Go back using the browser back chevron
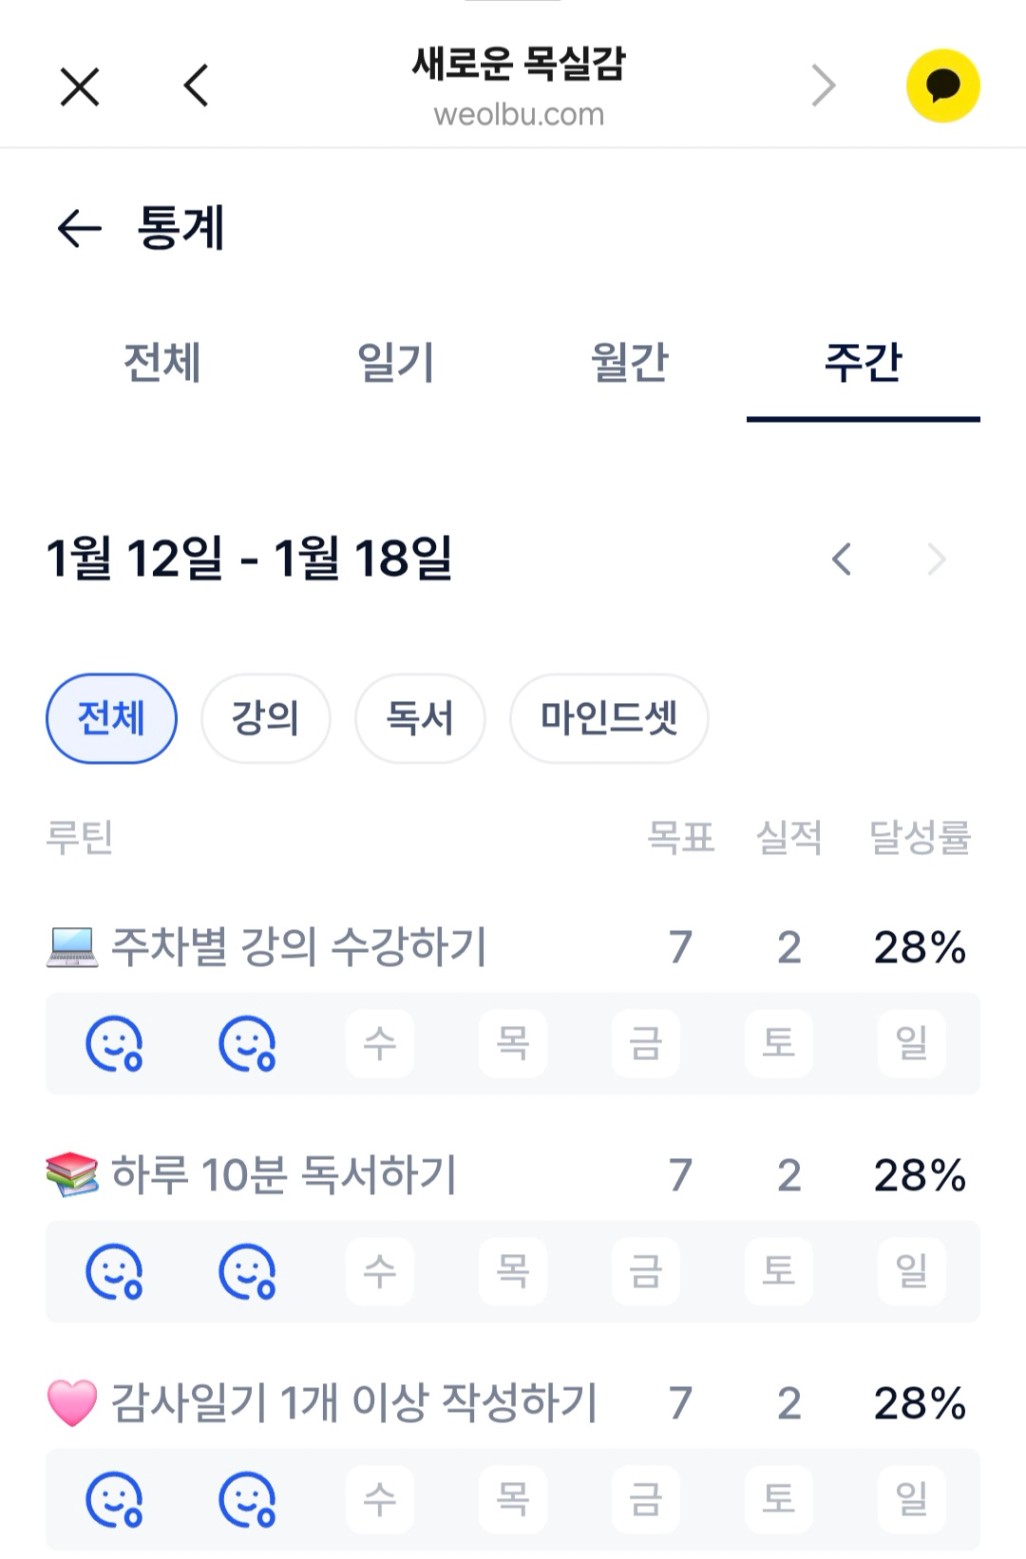 point(196,86)
